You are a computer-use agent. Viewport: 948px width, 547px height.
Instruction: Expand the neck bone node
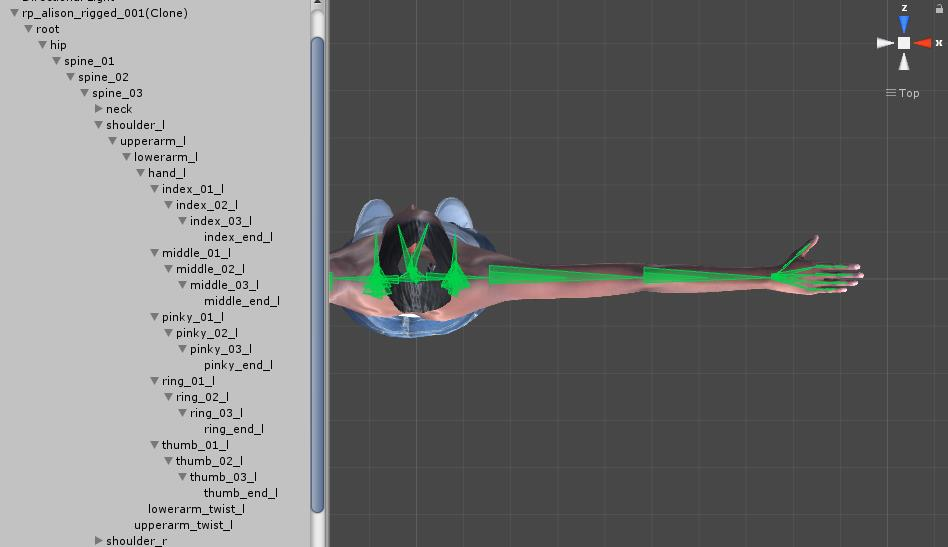(x=99, y=109)
